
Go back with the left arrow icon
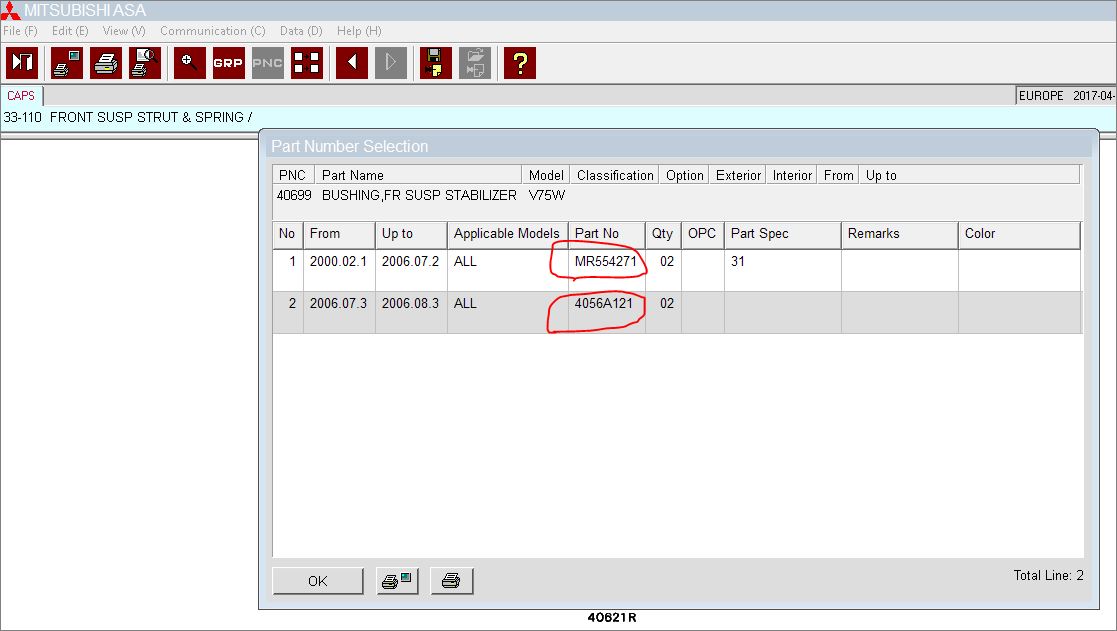[x=351, y=63]
